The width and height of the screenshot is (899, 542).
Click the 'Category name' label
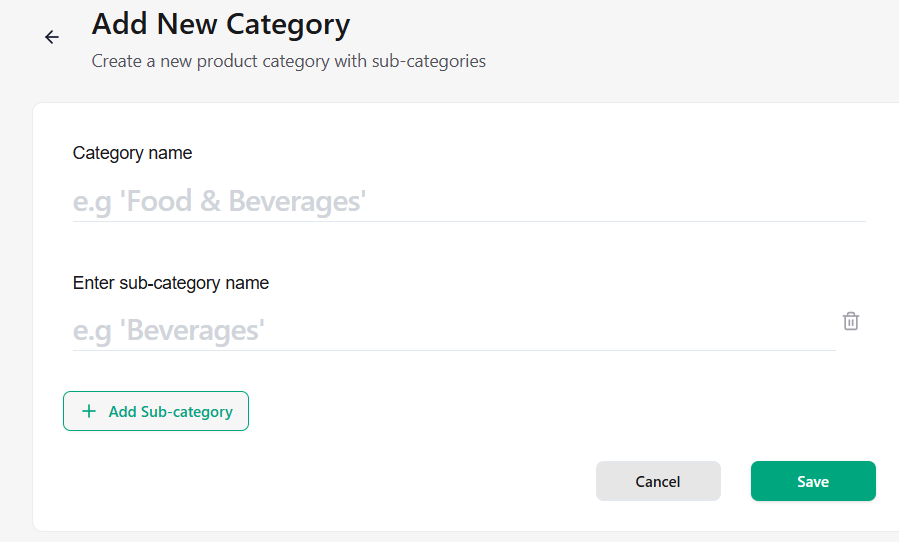(x=132, y=153)
